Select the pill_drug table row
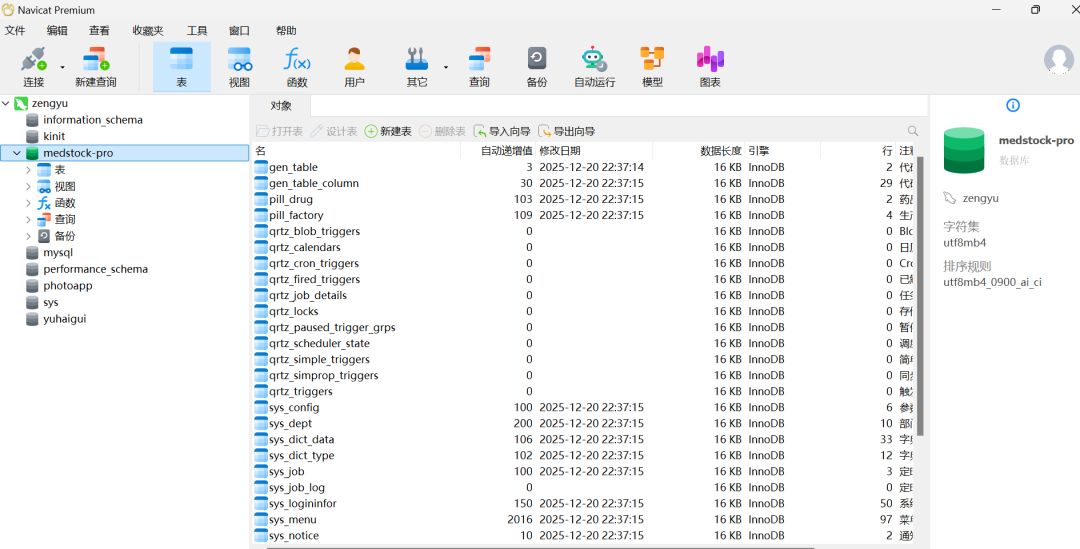 (x=585, y=199)
